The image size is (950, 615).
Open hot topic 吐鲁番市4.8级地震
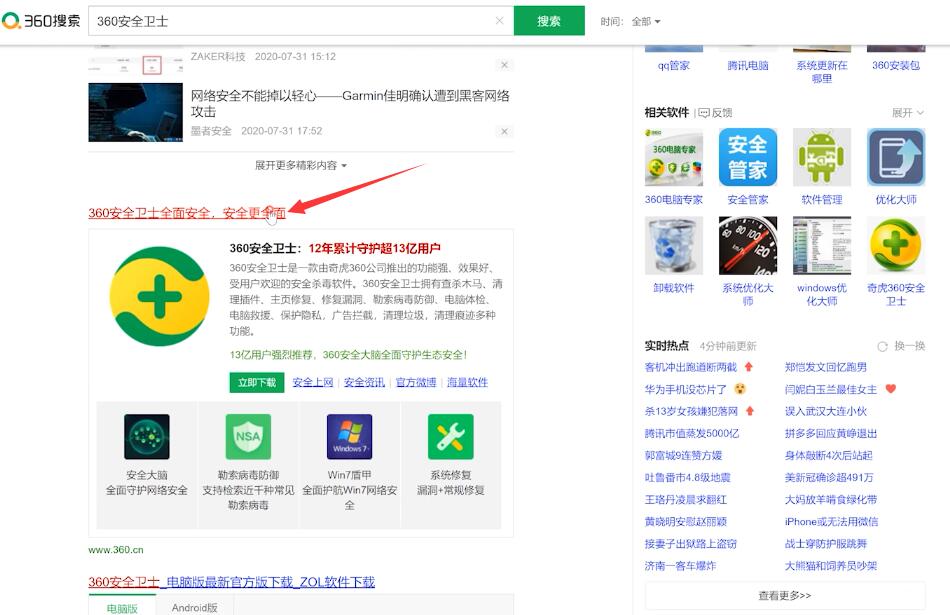tap(688, 477)
